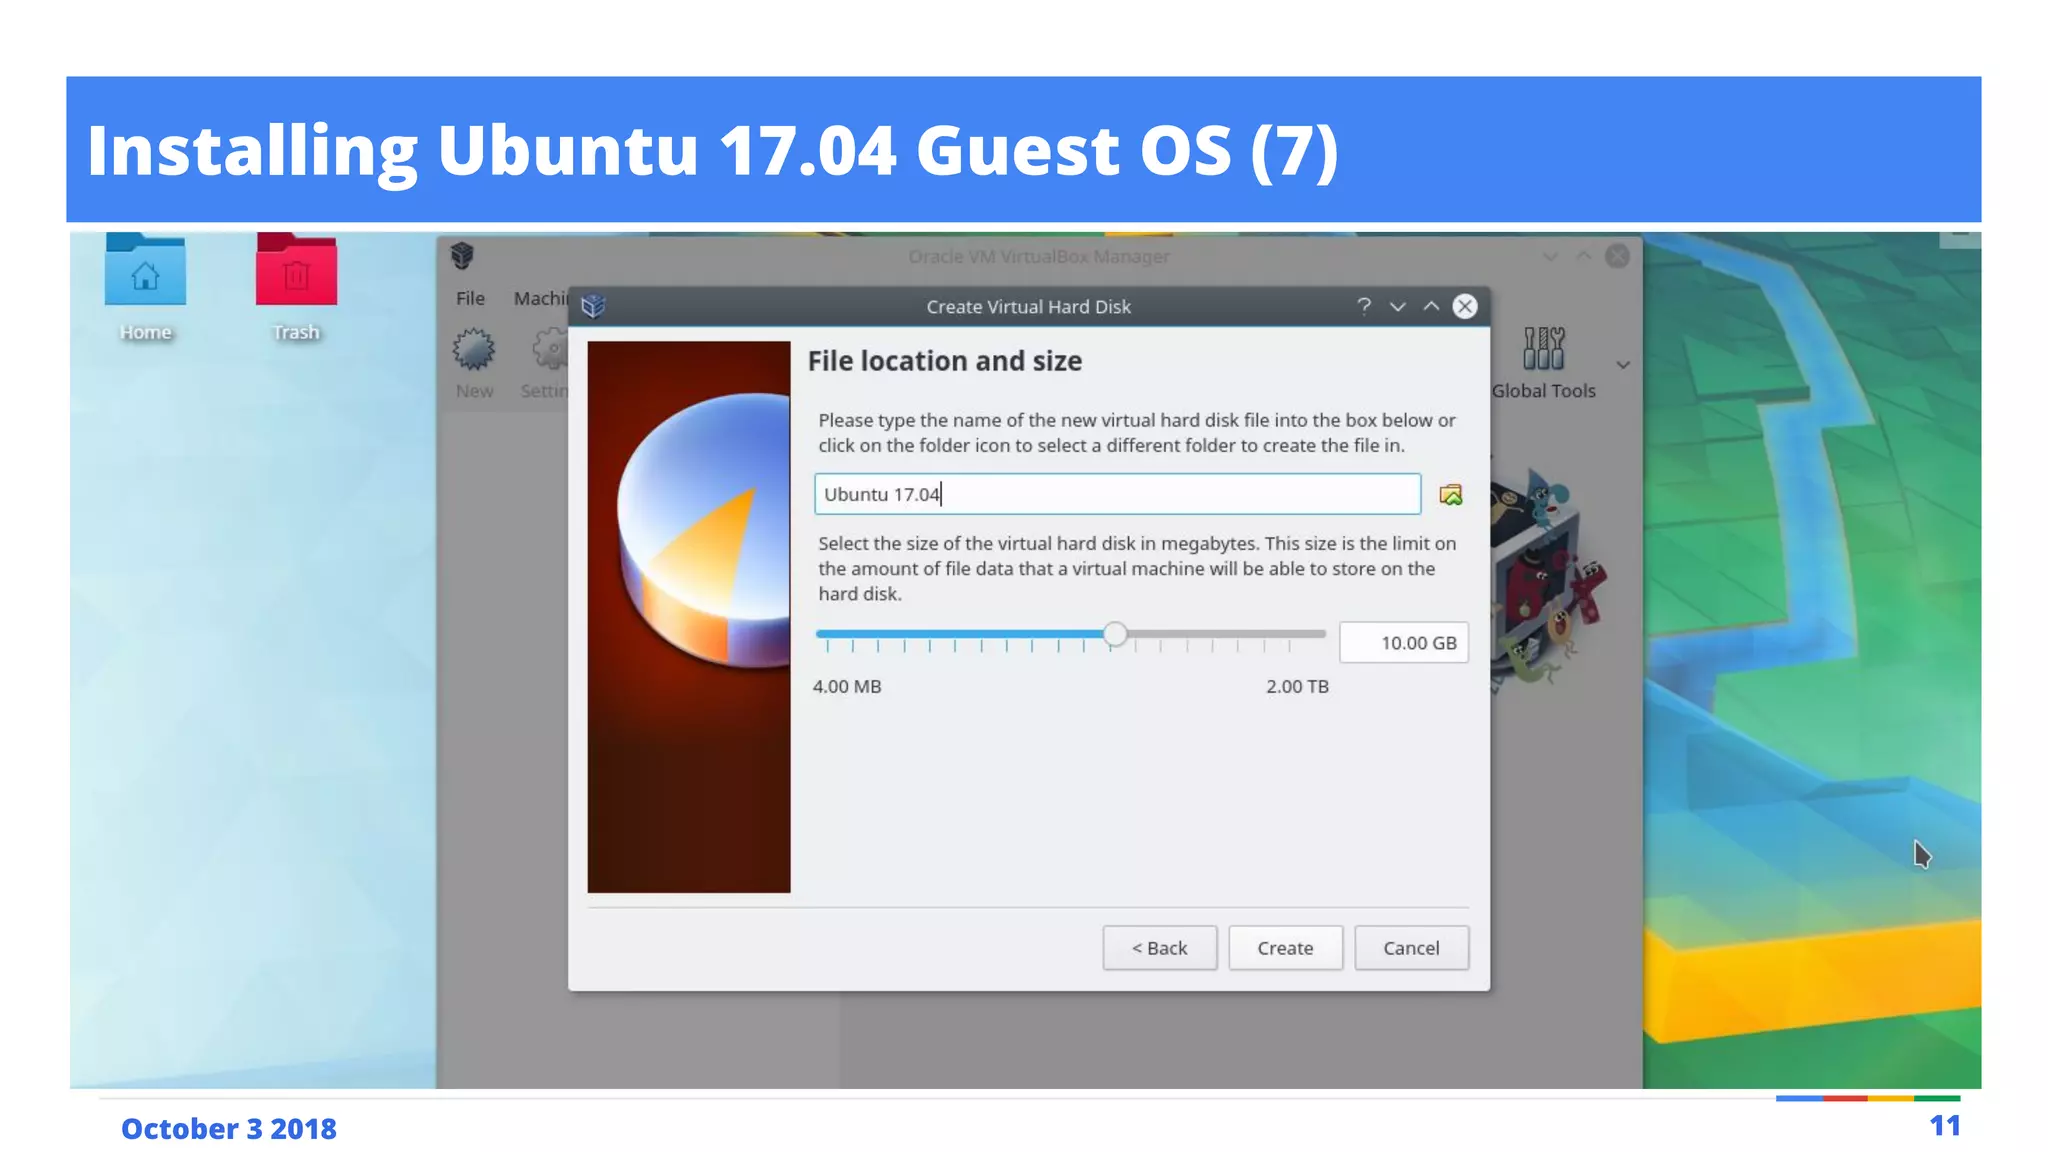
Task: Click the 4.00 MB minimum label
Action: click(x=847, y=687)
